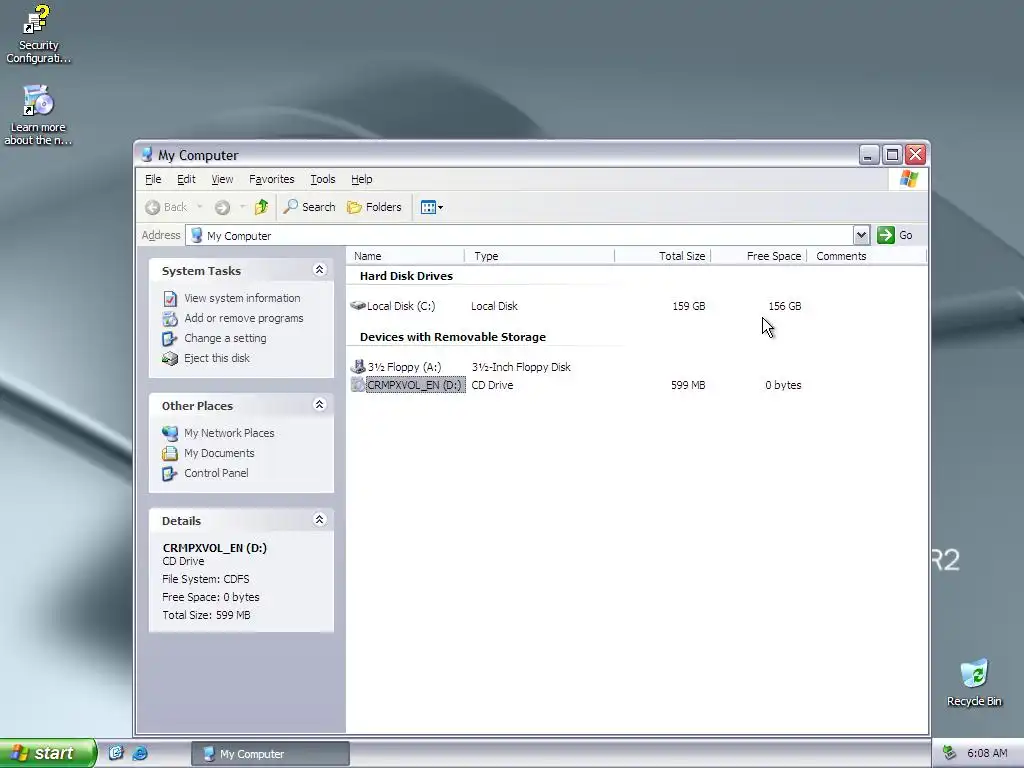This screenshot has width=1024, height=768.
Task: Select 3½ Floppy (A:) drive
Action: coord(404,367)
